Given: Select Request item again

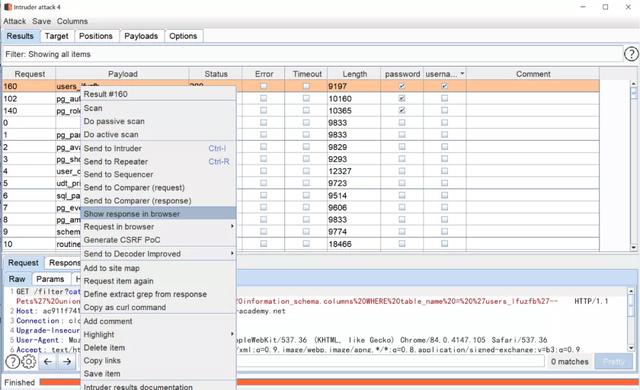Looking at the screenshot, I should pos(159,281).
